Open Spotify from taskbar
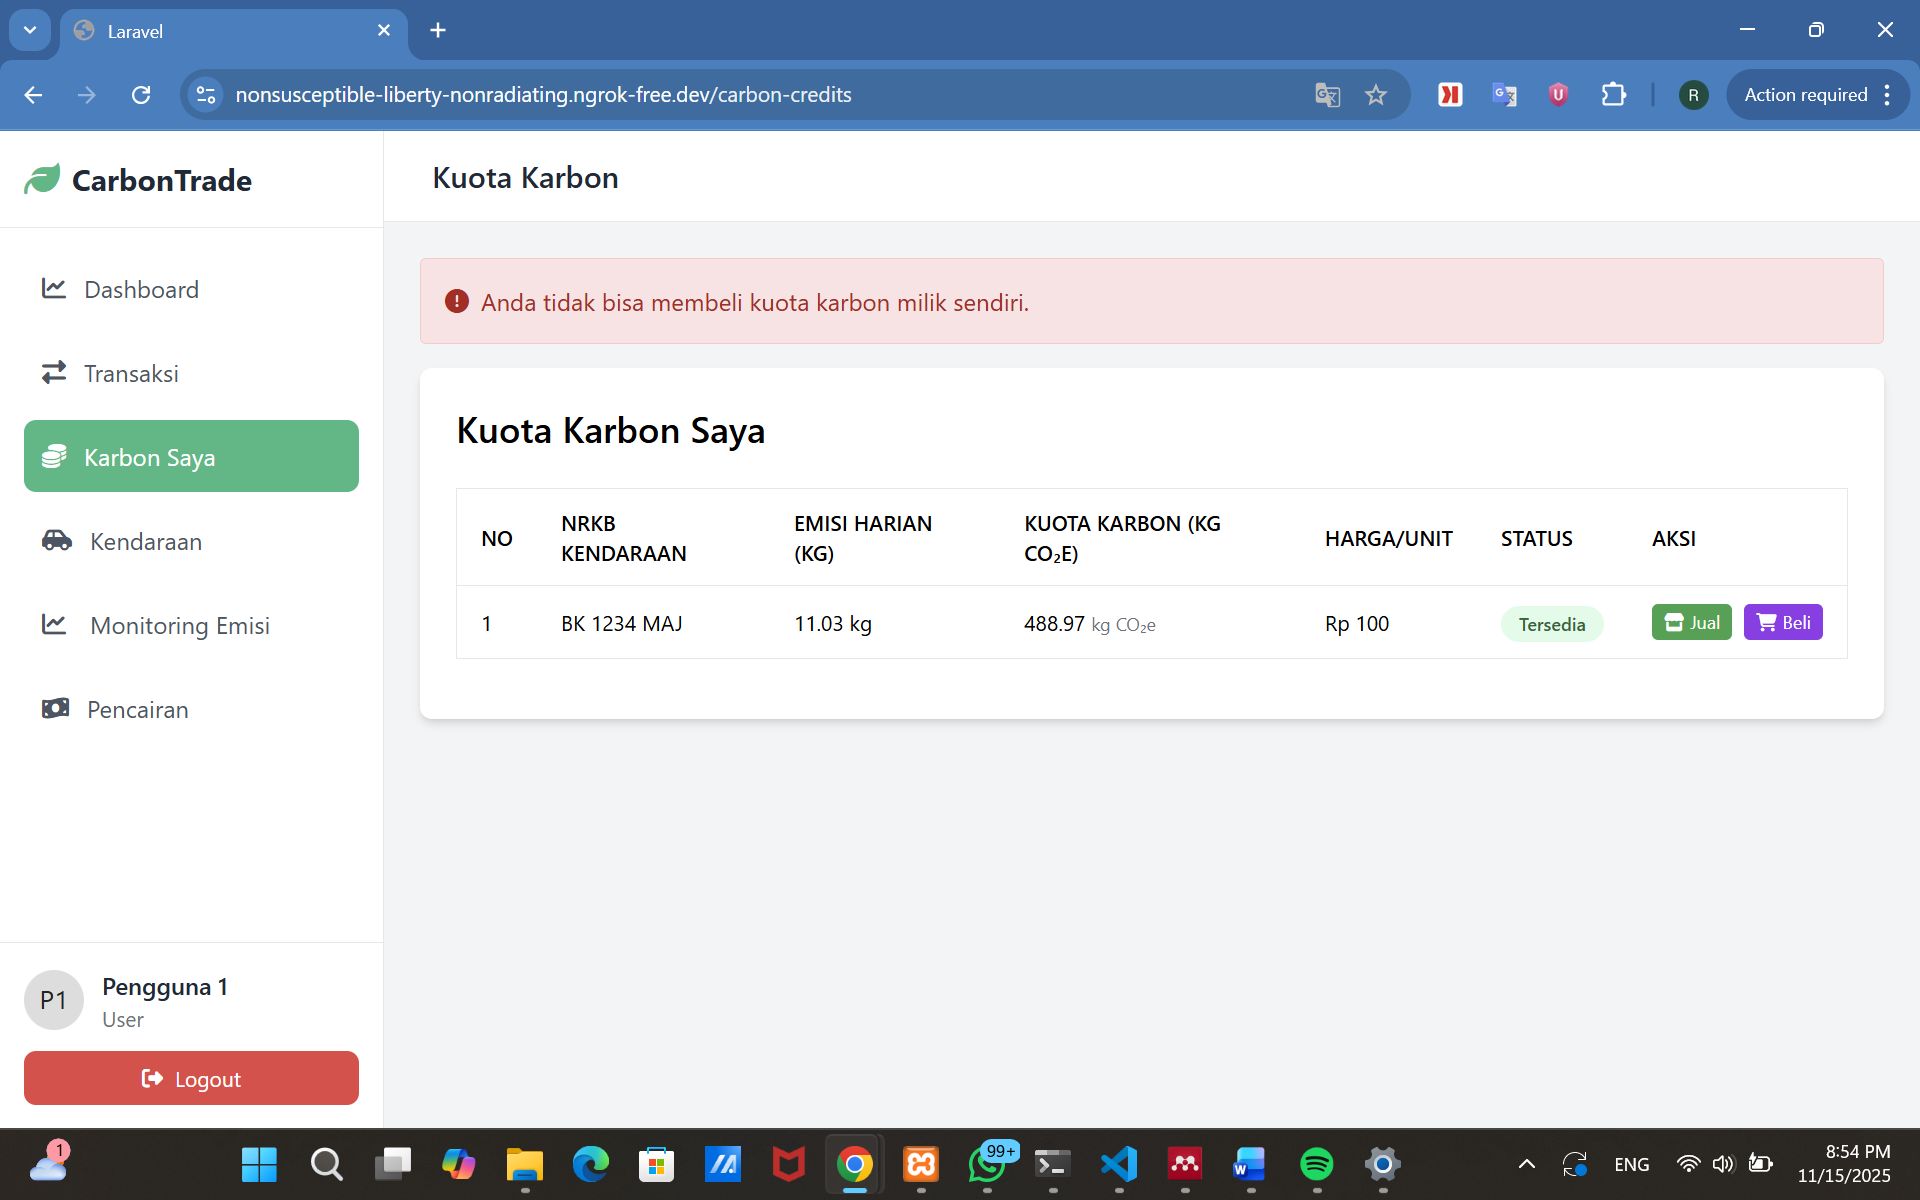1920x1200 pixels. coord(1317,1164)
